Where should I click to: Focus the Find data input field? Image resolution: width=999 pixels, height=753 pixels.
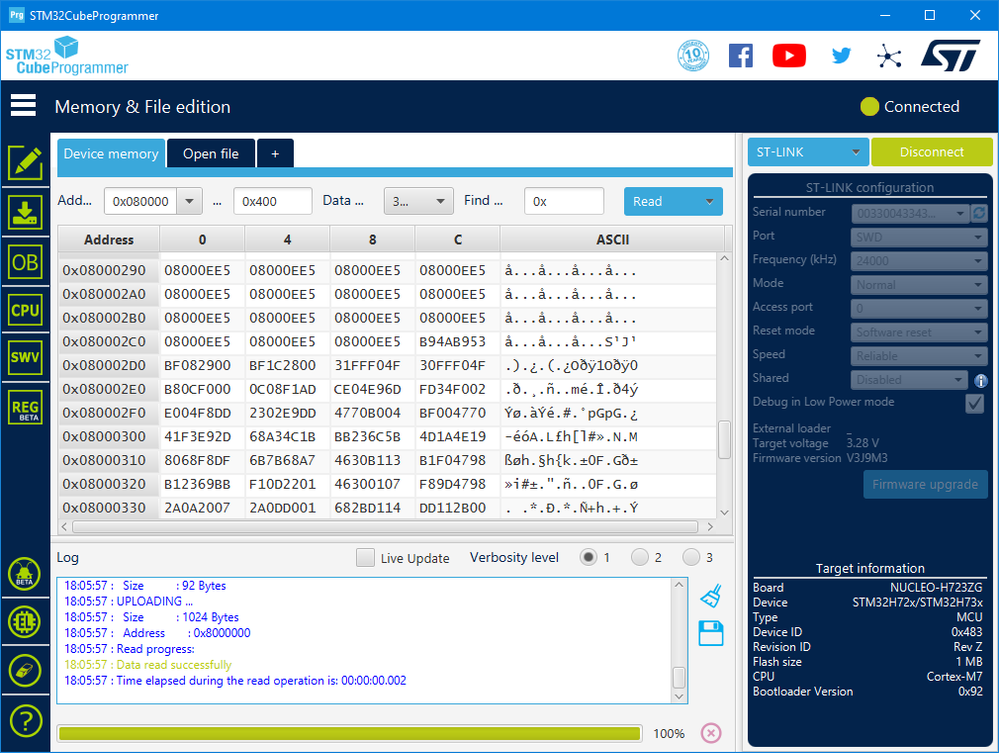tap(564, 201)
